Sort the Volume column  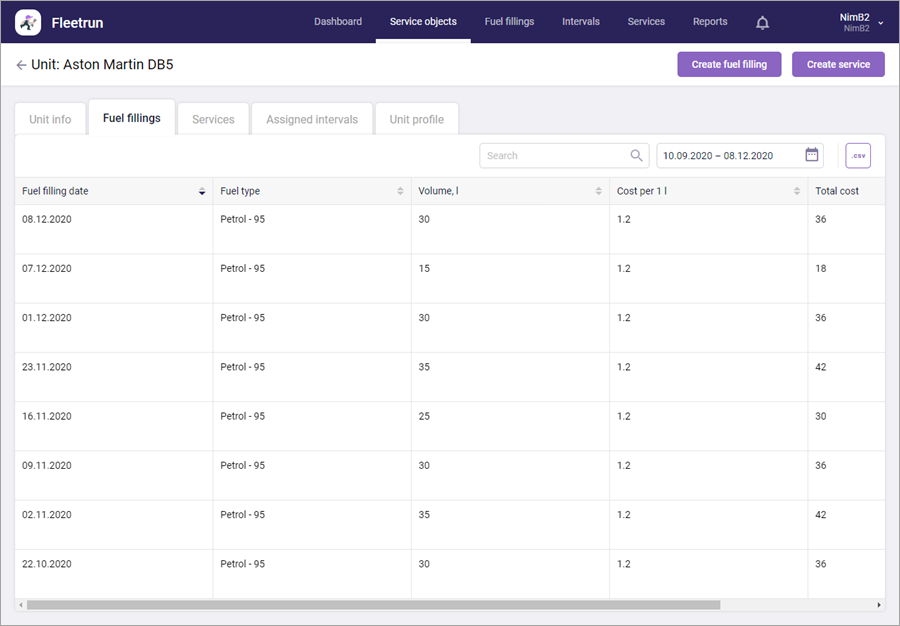point(599,191)
